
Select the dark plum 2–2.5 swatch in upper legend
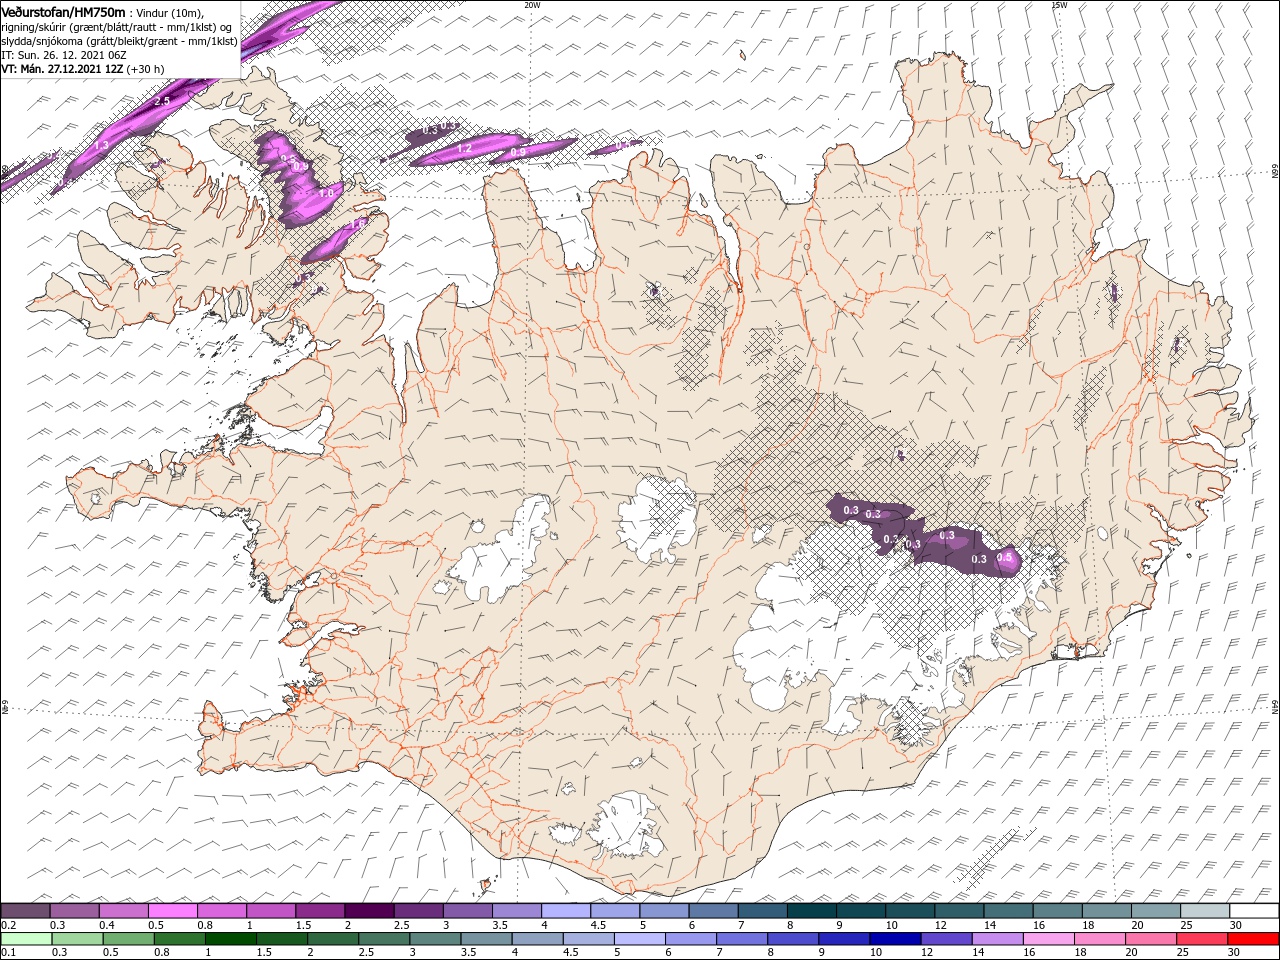[369, 911]
